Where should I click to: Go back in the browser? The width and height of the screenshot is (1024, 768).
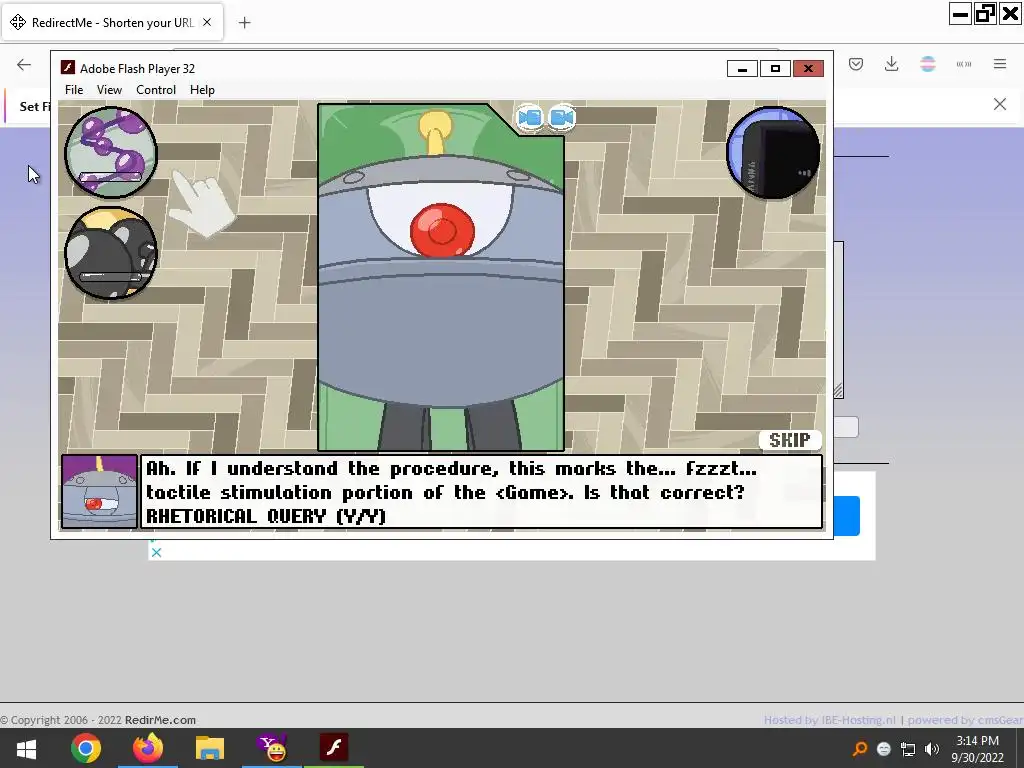(24, 64)
